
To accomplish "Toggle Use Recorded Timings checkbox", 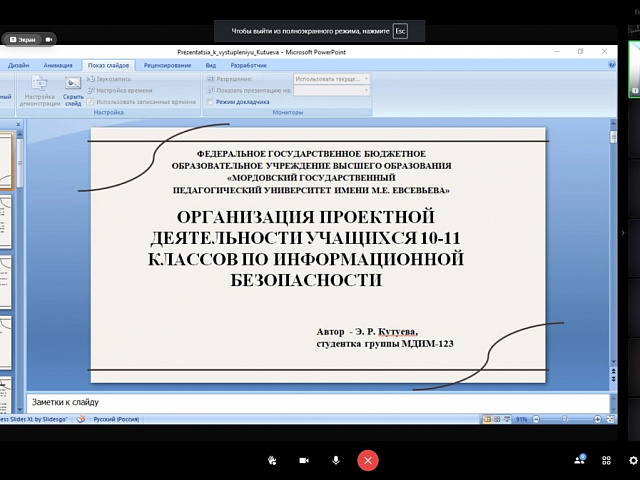I will point(90,102).
